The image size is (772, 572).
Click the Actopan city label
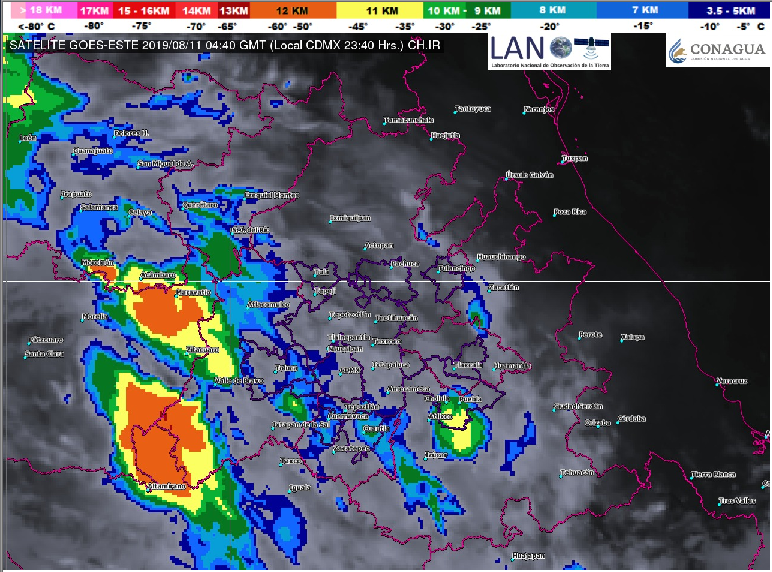point(379,245)
